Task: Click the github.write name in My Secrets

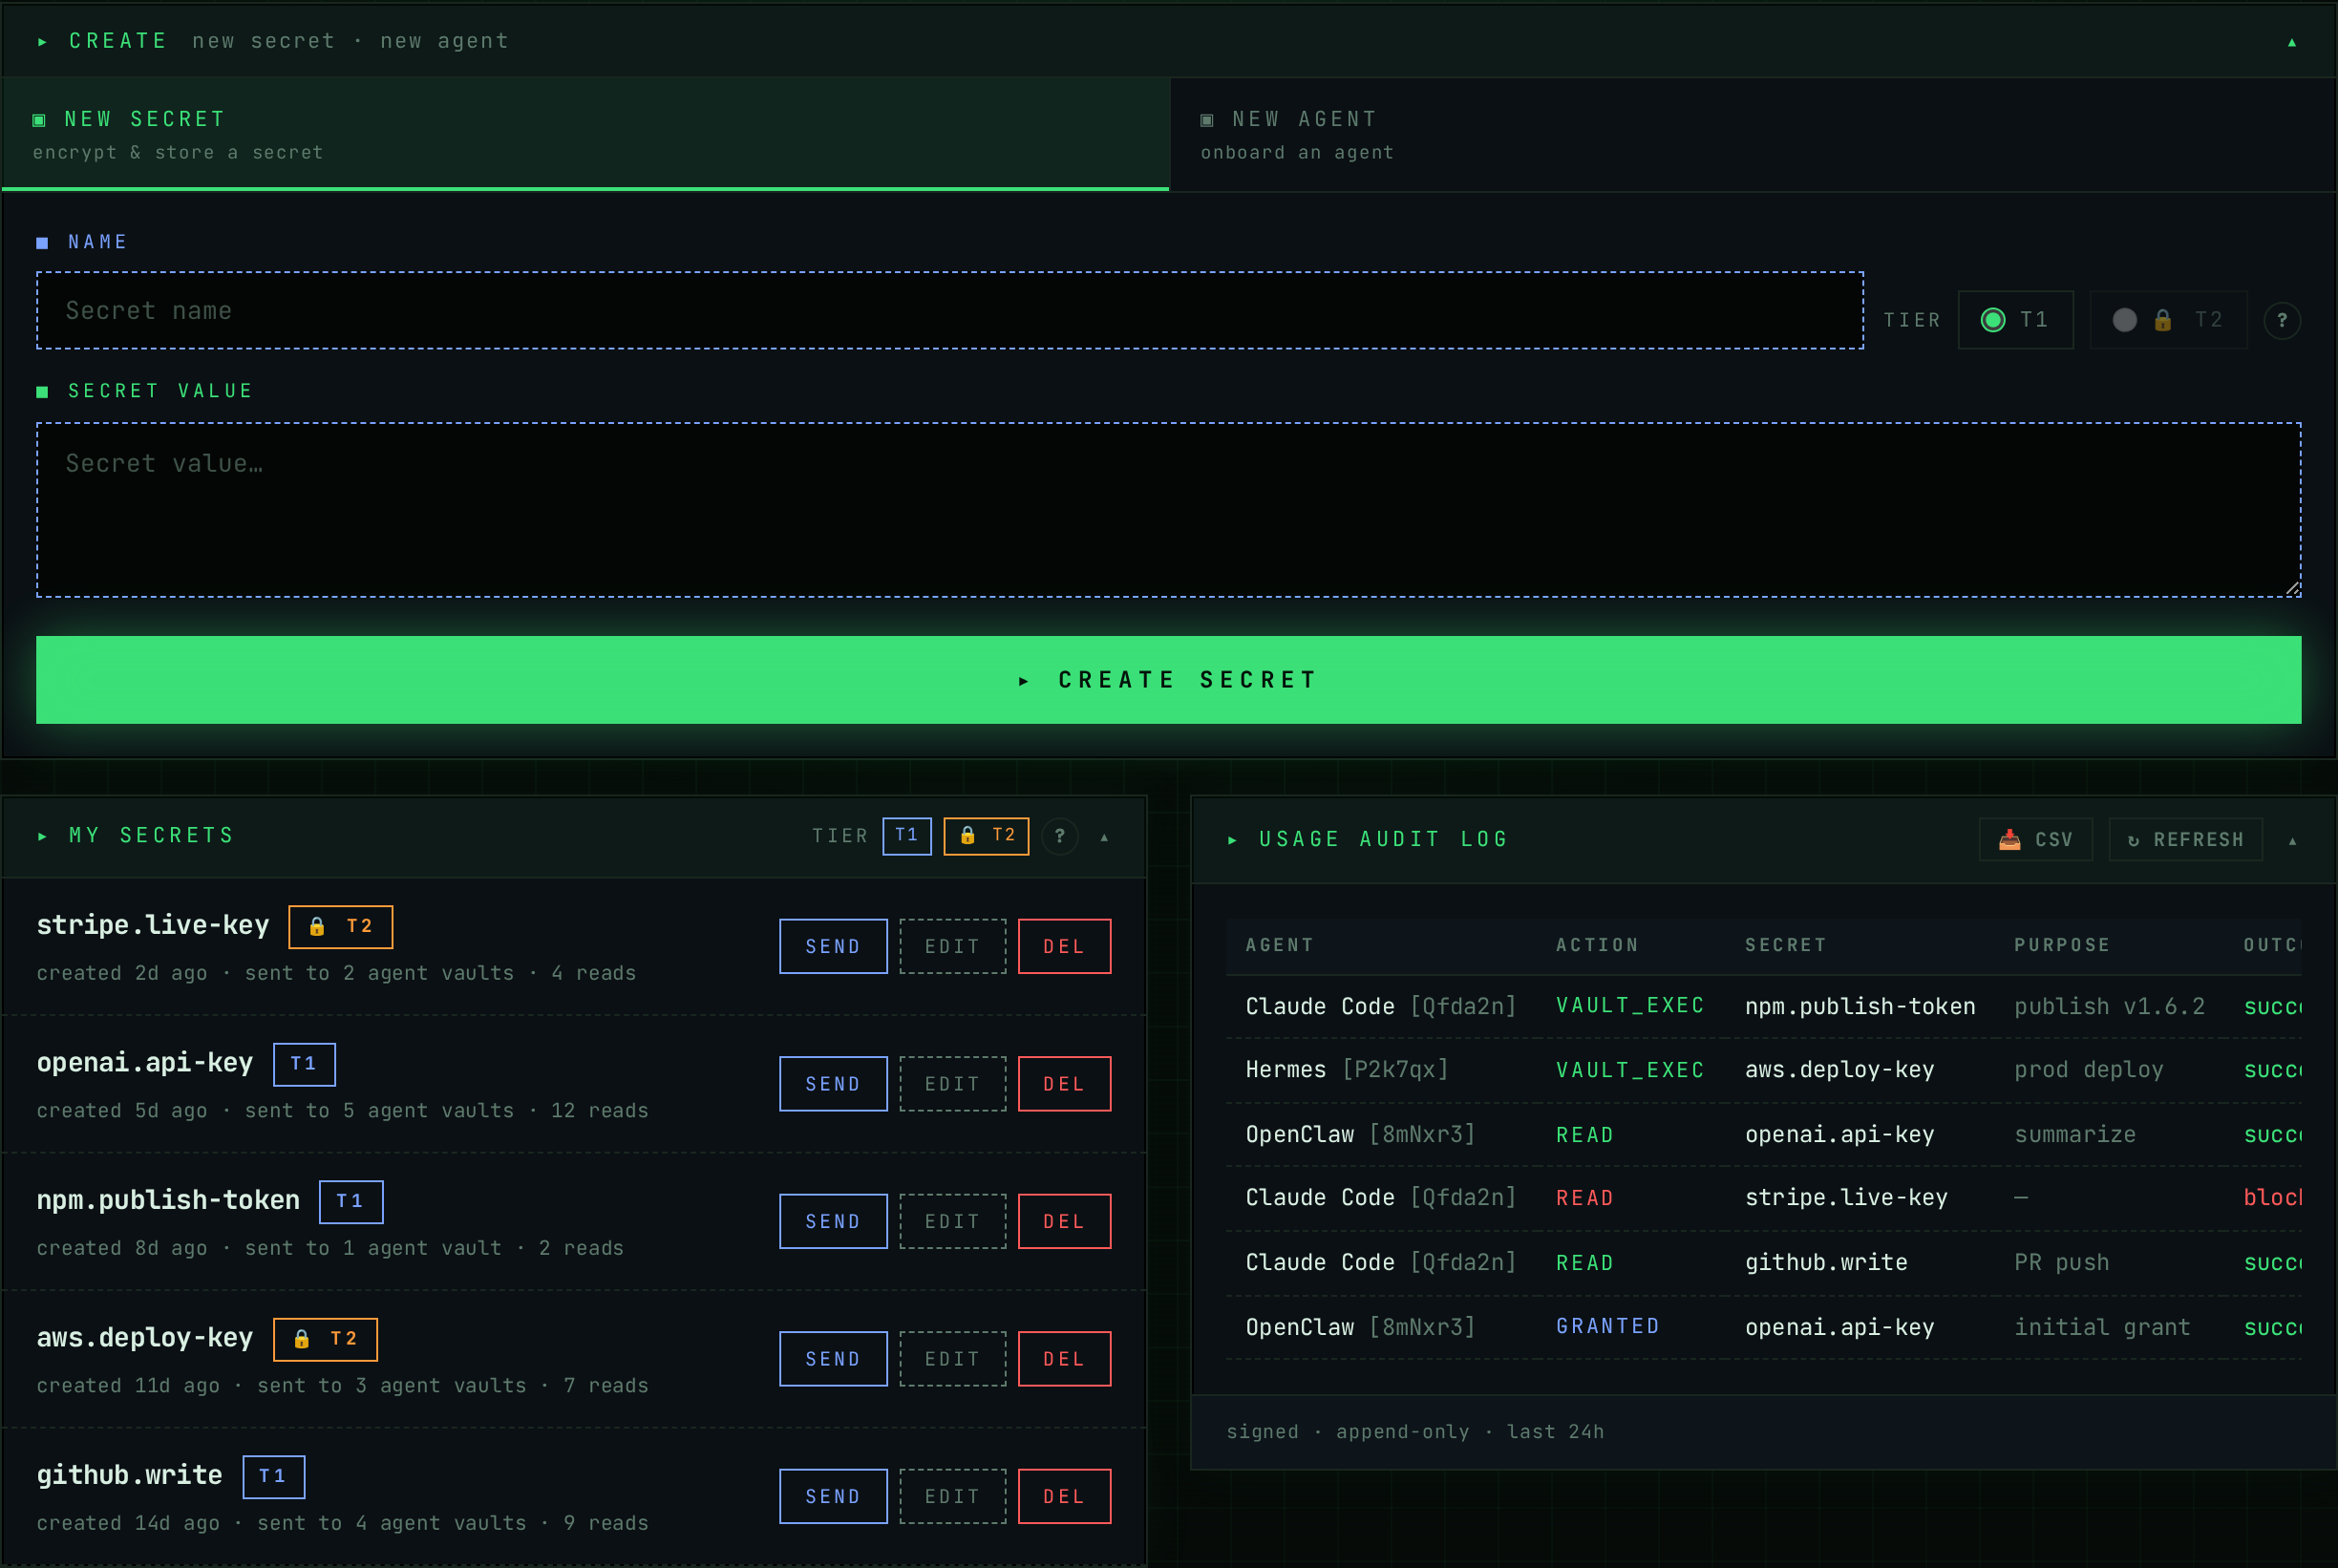Action: pyautogui.click(x=129, y=1475)
